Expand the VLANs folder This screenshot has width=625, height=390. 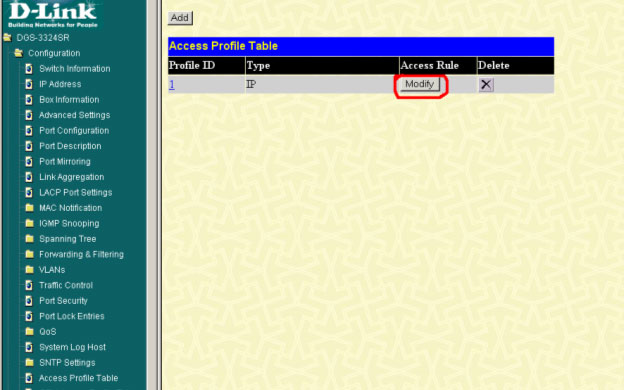pos(29,270)
